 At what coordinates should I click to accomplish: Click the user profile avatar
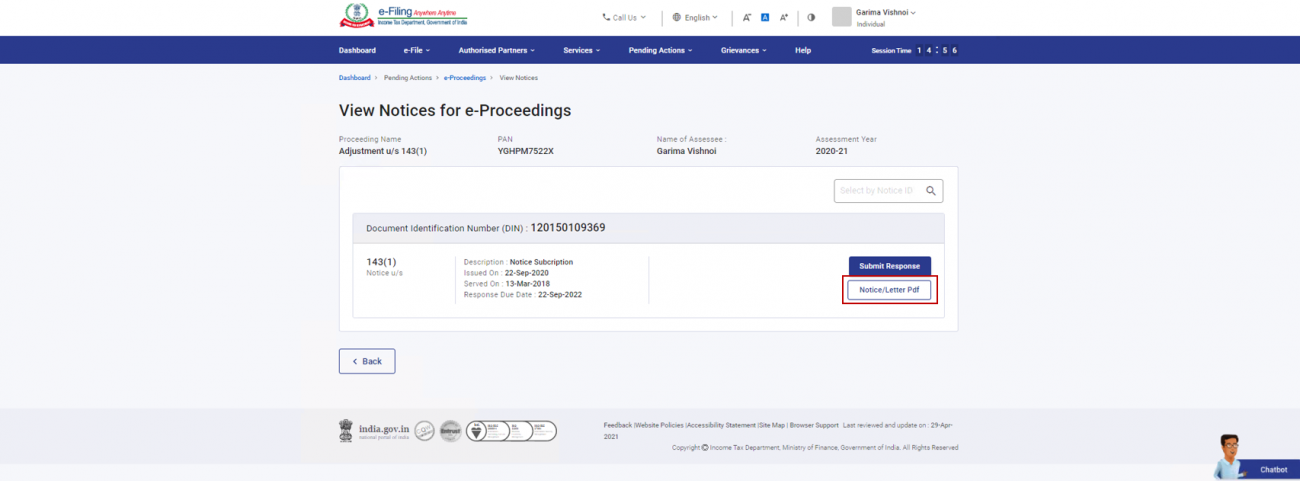pos(841,17)
